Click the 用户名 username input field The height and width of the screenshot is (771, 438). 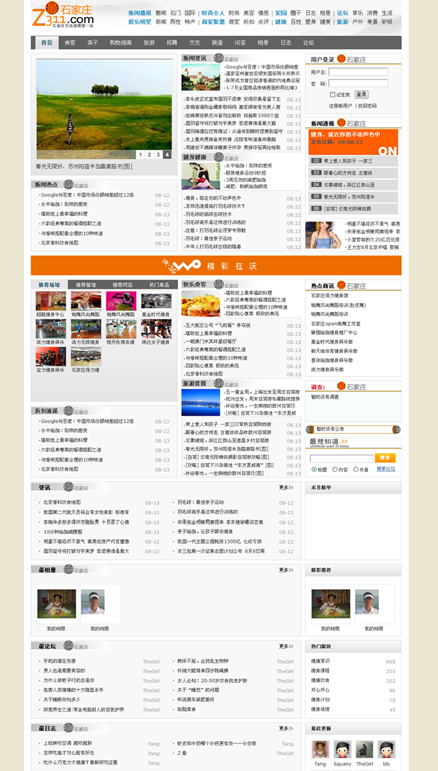pos(358,72)
